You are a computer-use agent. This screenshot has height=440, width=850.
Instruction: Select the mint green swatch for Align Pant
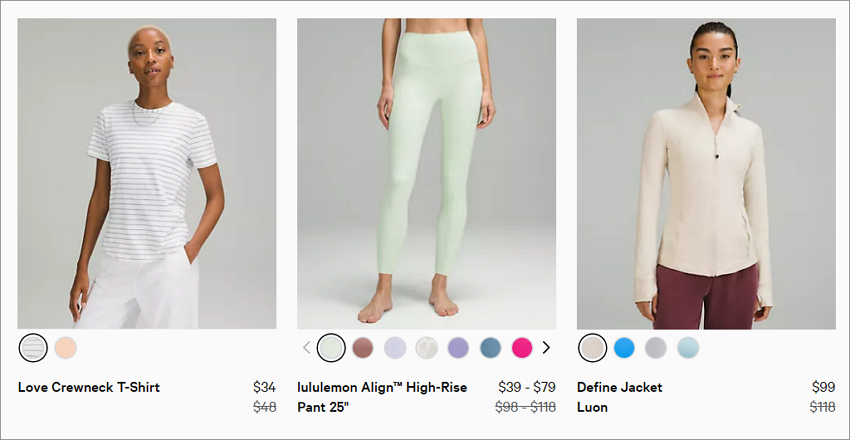[x=331, y=347]
